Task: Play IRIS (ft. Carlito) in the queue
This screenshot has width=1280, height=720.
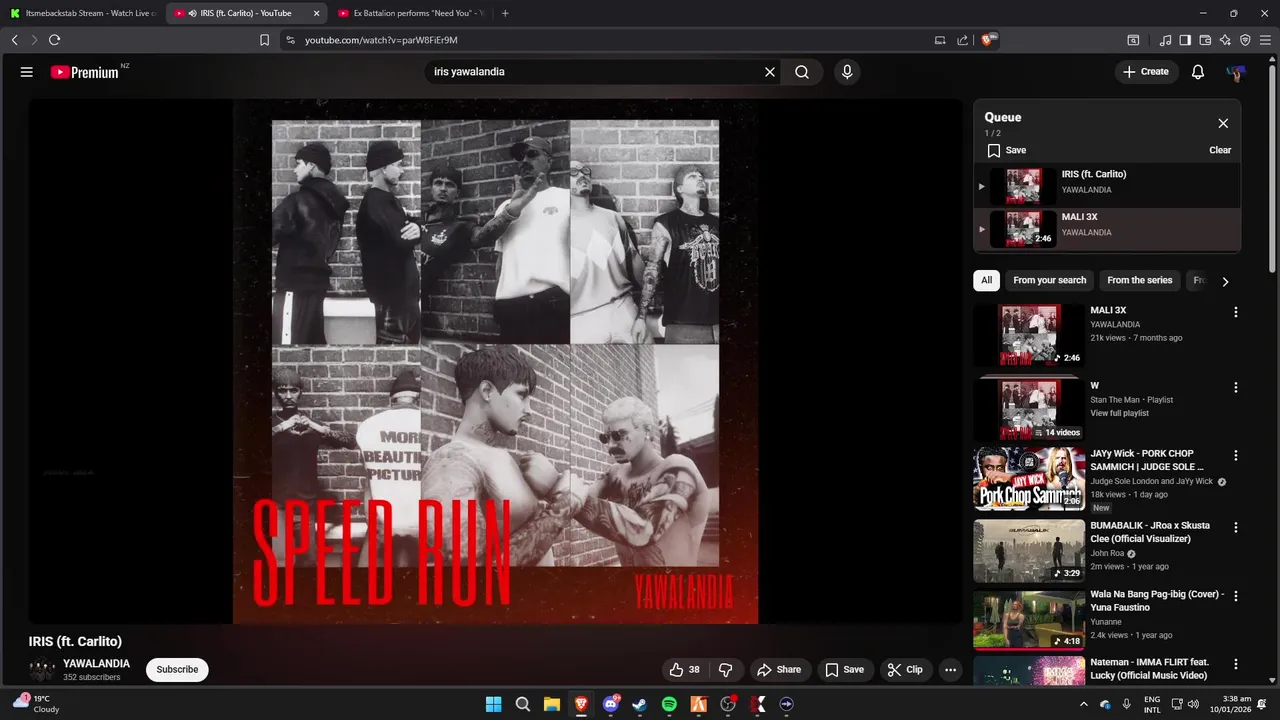Action: pyautogui.click(x=1107, y=186)
